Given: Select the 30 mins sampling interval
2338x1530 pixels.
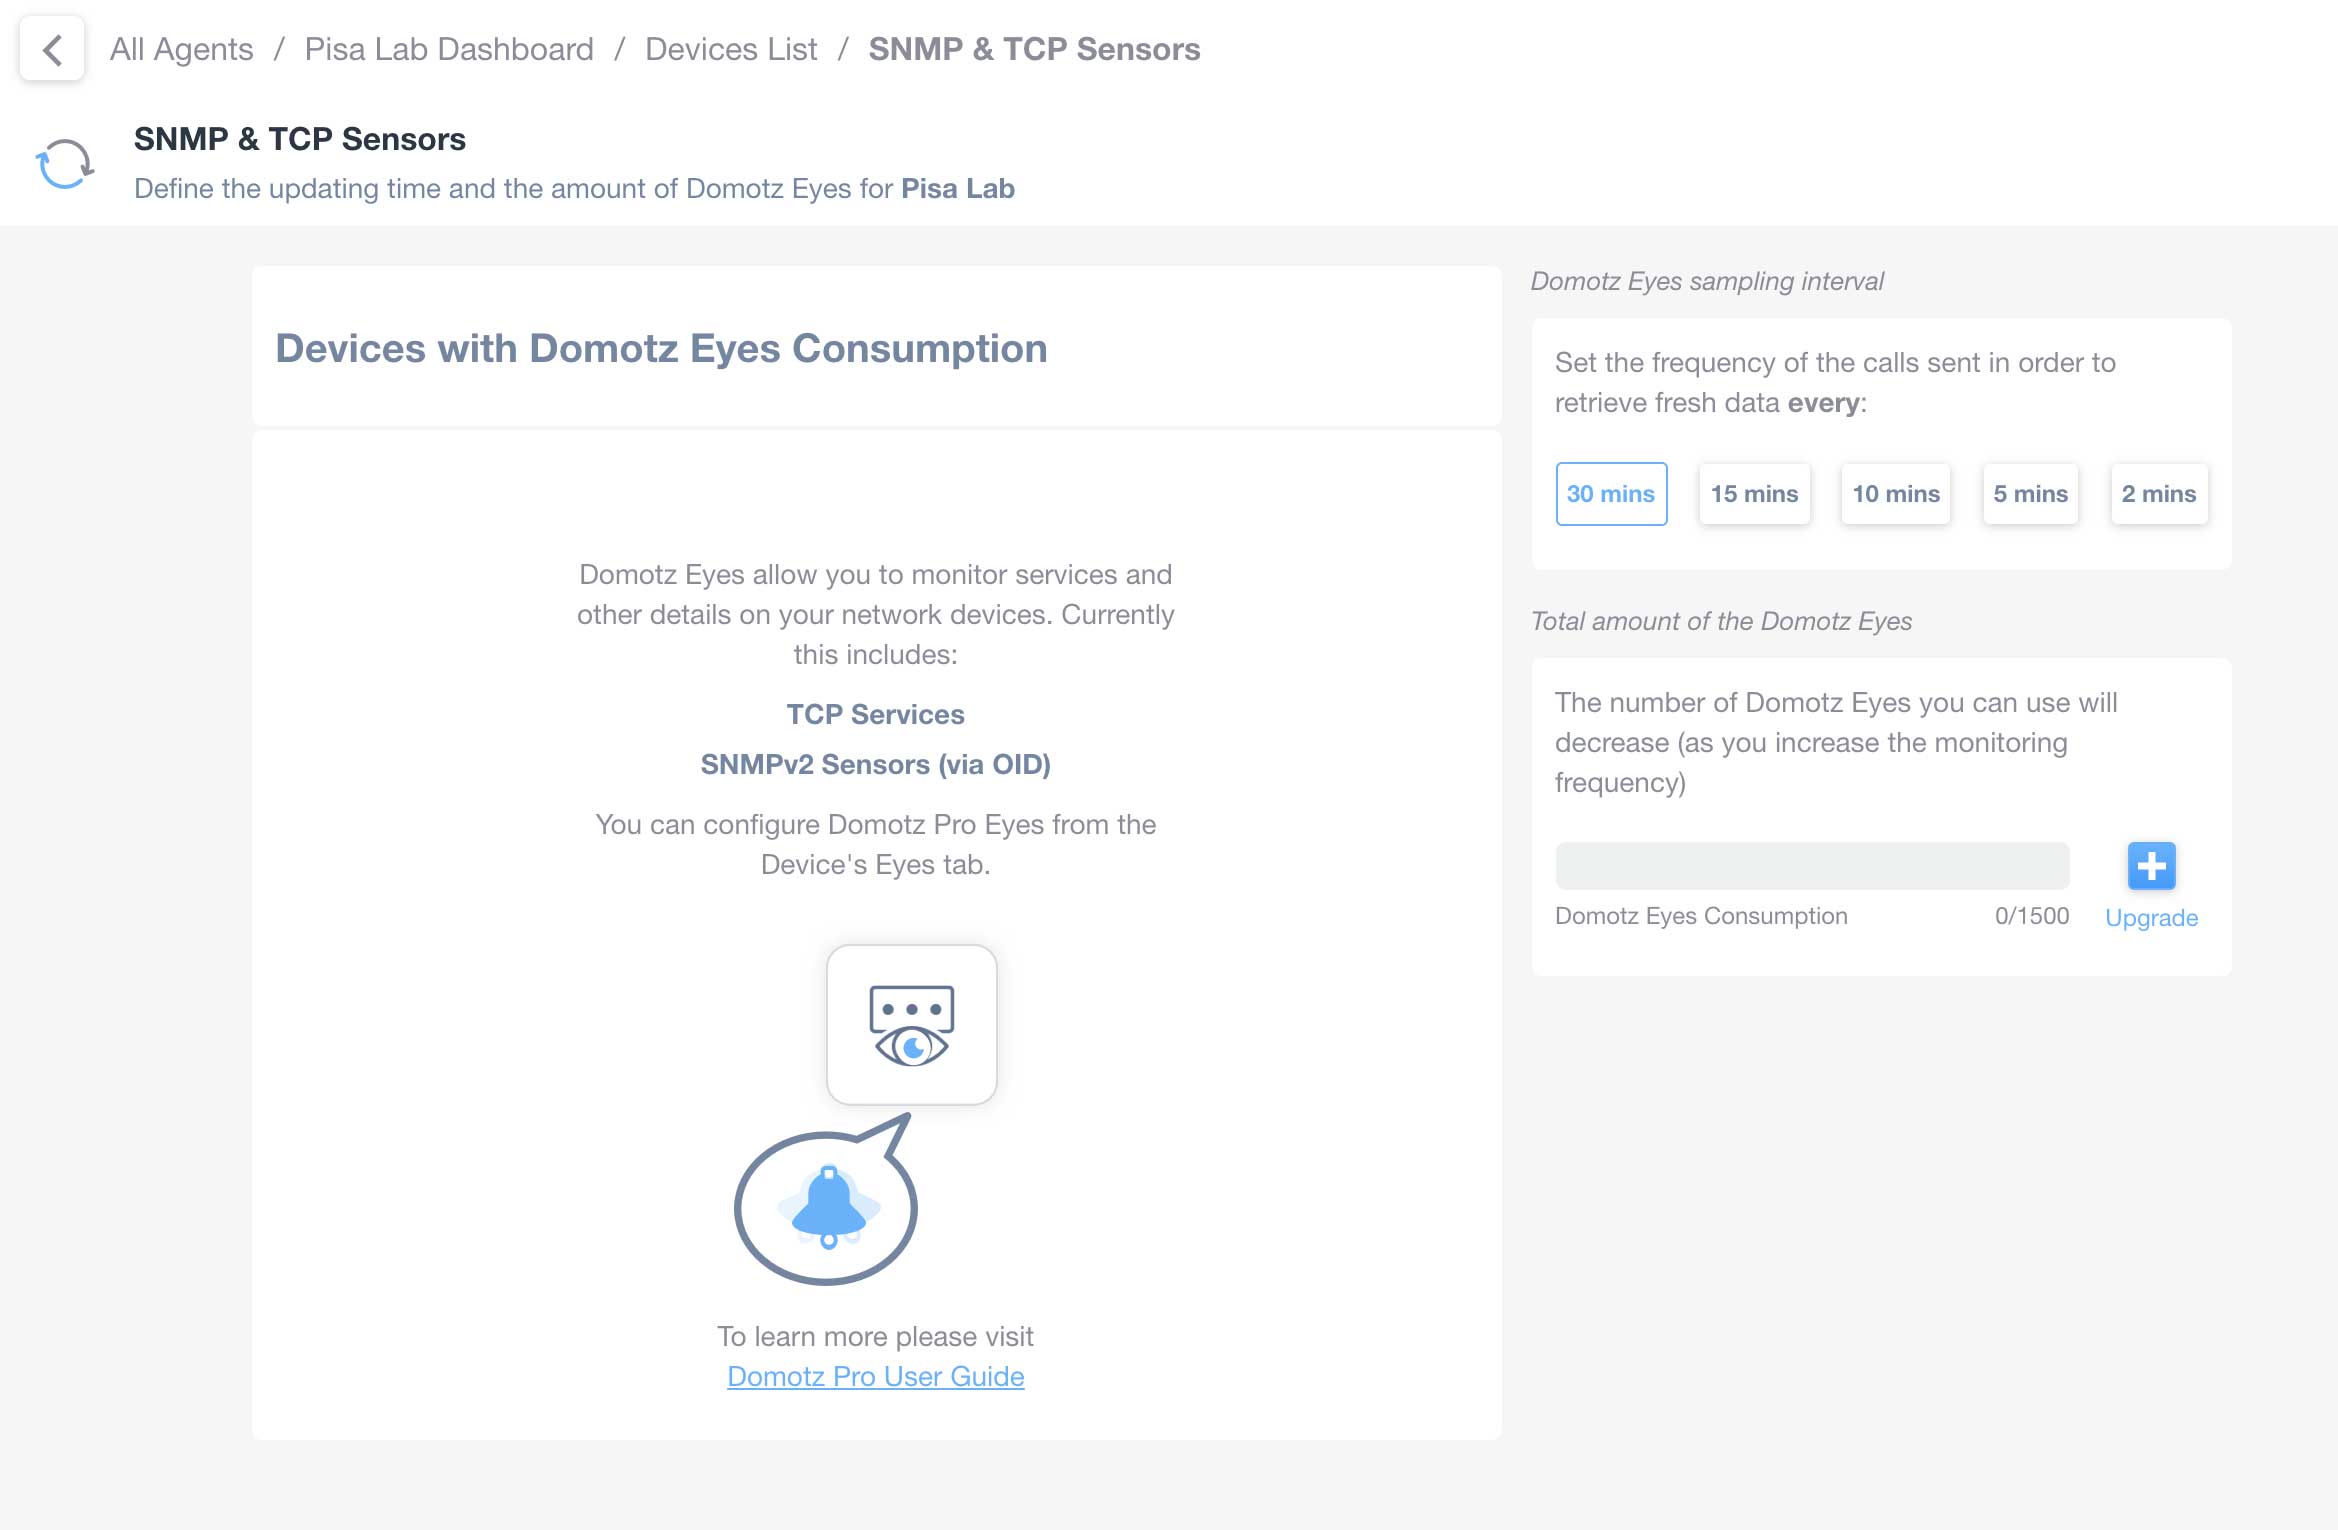Looking at the screenshot, I should (x=1611, y=494).
